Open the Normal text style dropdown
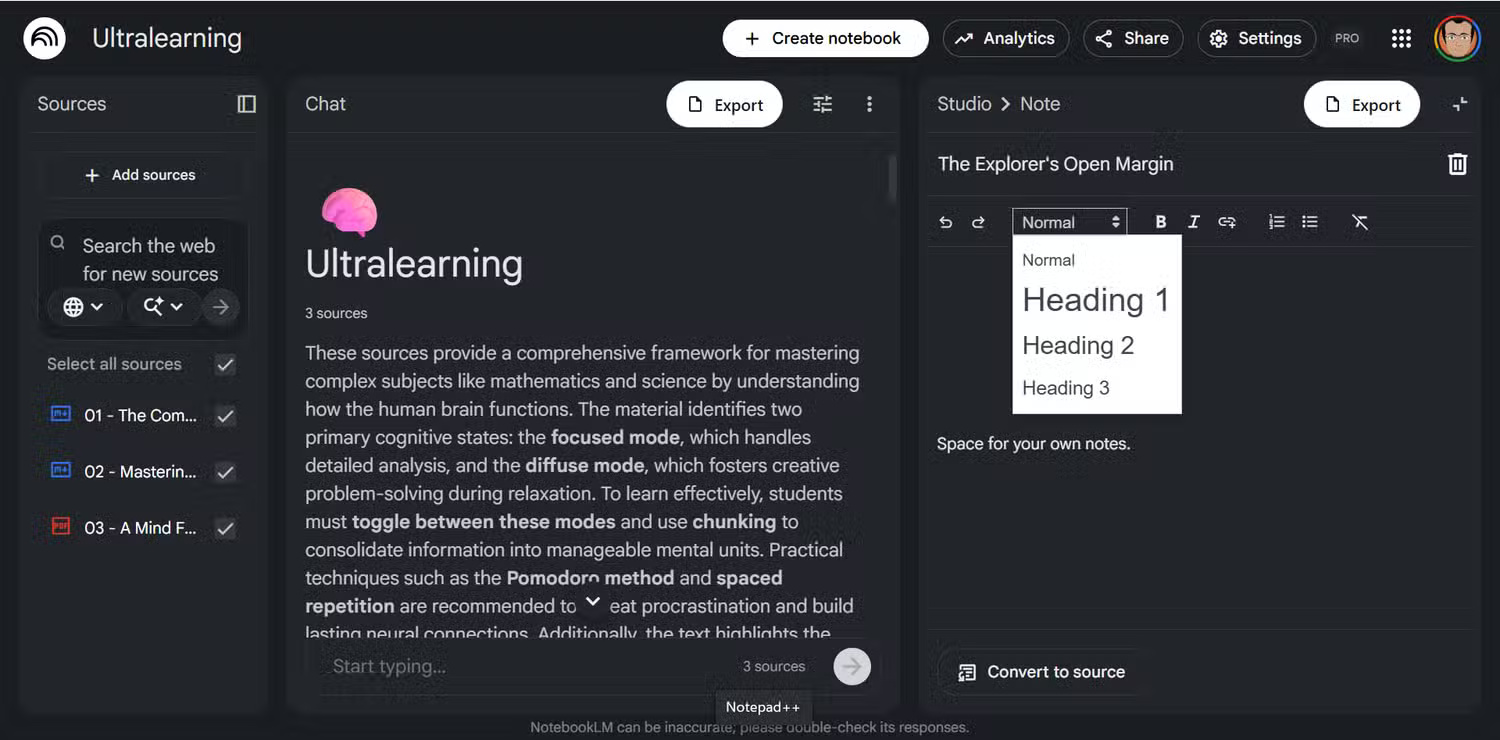The height and width of the screenshot is (740, 1500). coord(1069,222)
